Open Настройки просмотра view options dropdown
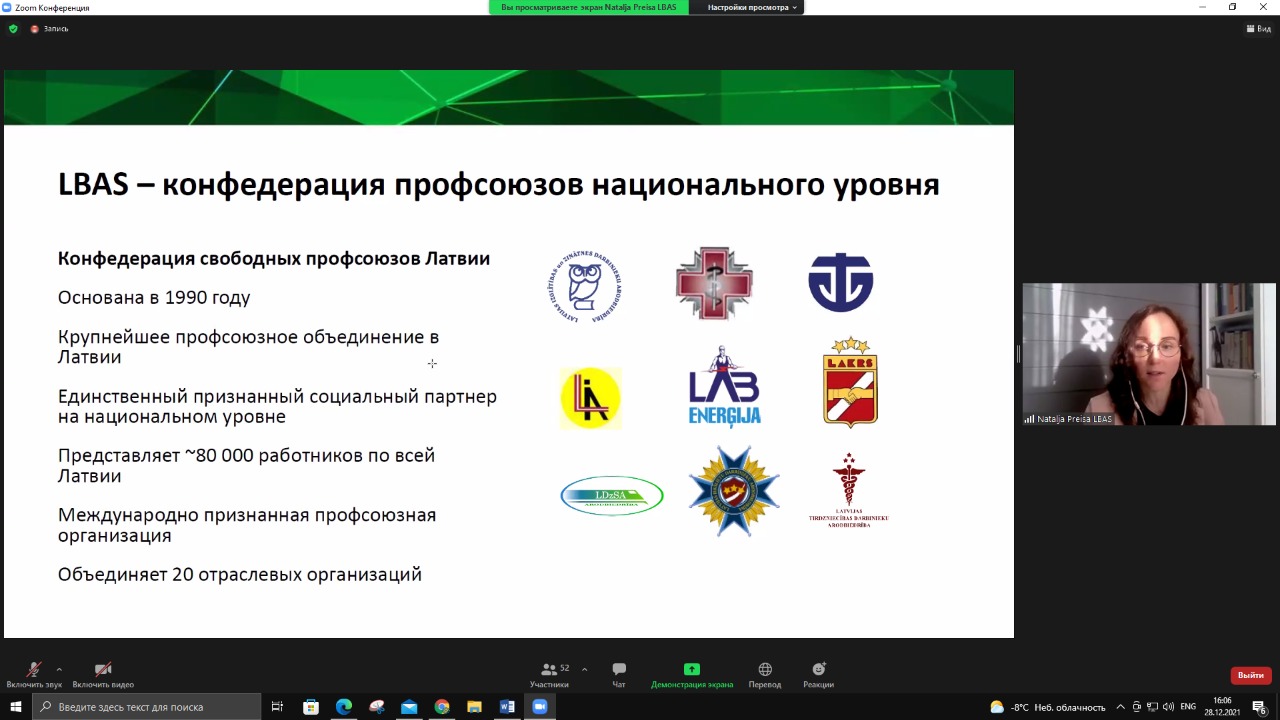Screen dimensions: 1280x720 pyautogui.click(x=752, y=7)
